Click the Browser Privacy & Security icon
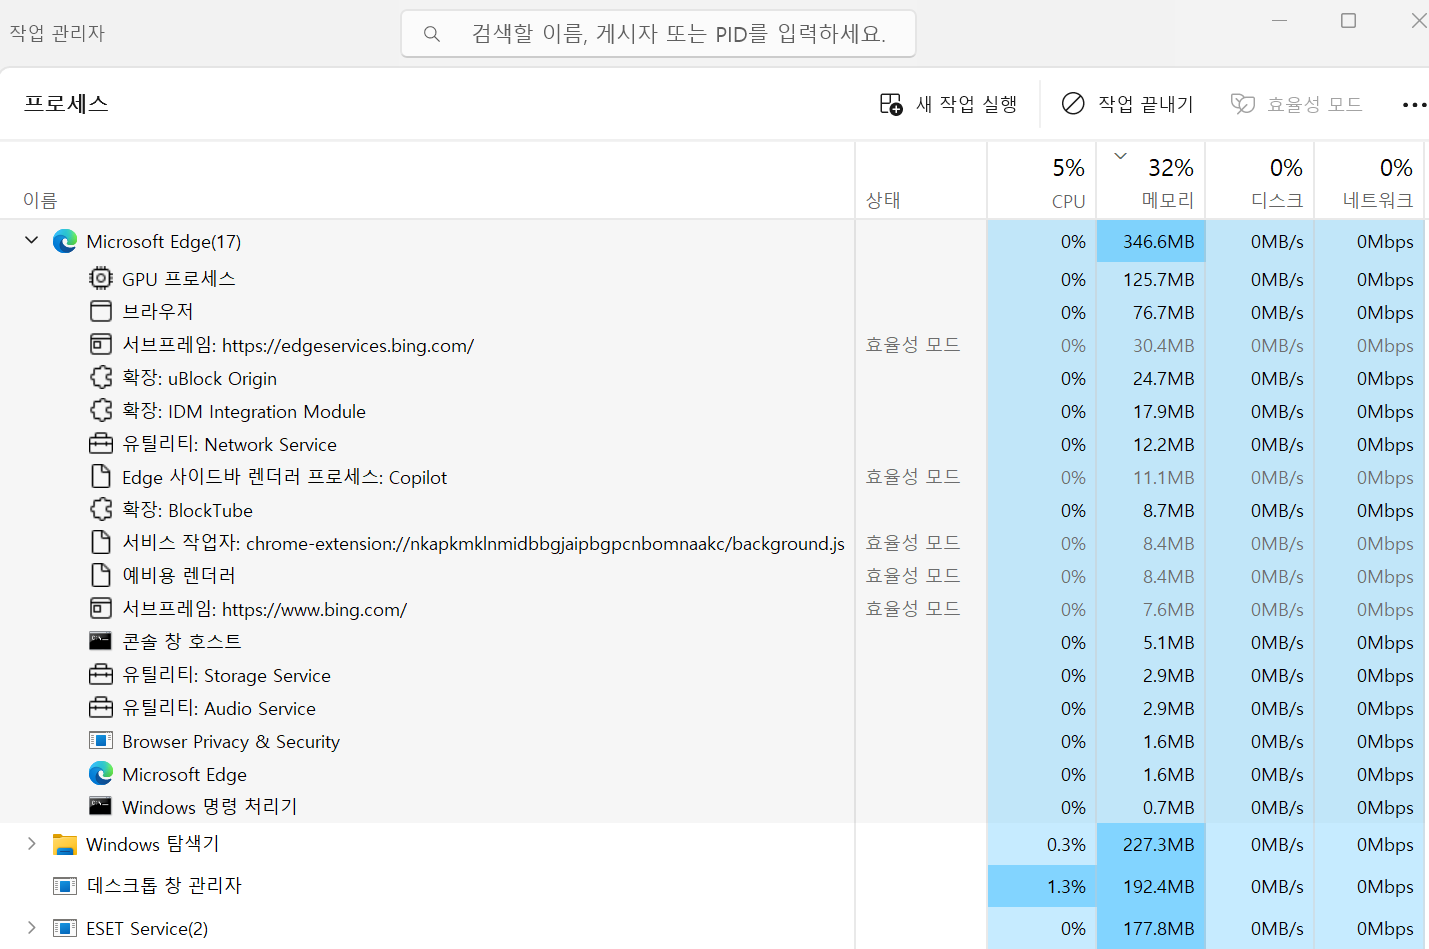1429x949 pixels. pos(100,740)
